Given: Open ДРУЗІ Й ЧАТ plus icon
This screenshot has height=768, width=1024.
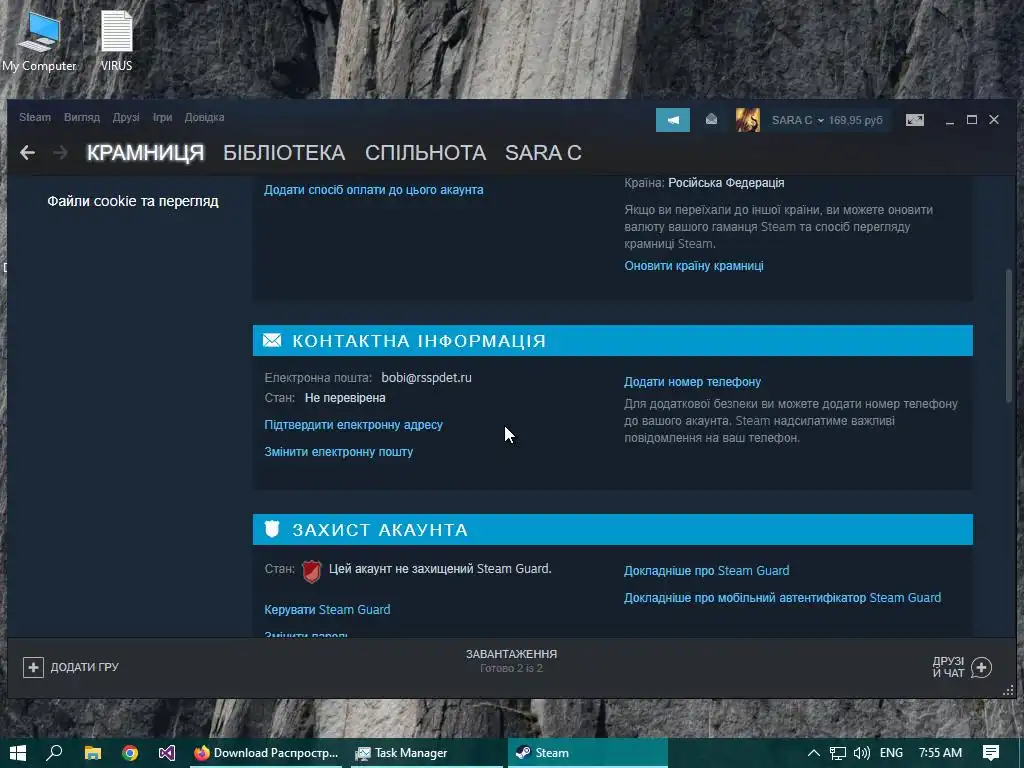Looking at the screenshot, I should click(x=982, y=667).
